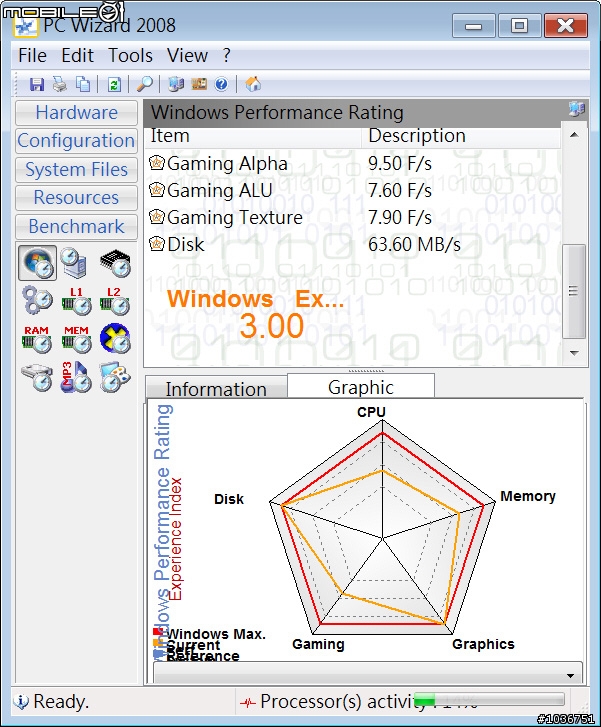Click the computer monitor toolbar icon
This screenshot has height=727, width=601.
[x=176, y=84]
